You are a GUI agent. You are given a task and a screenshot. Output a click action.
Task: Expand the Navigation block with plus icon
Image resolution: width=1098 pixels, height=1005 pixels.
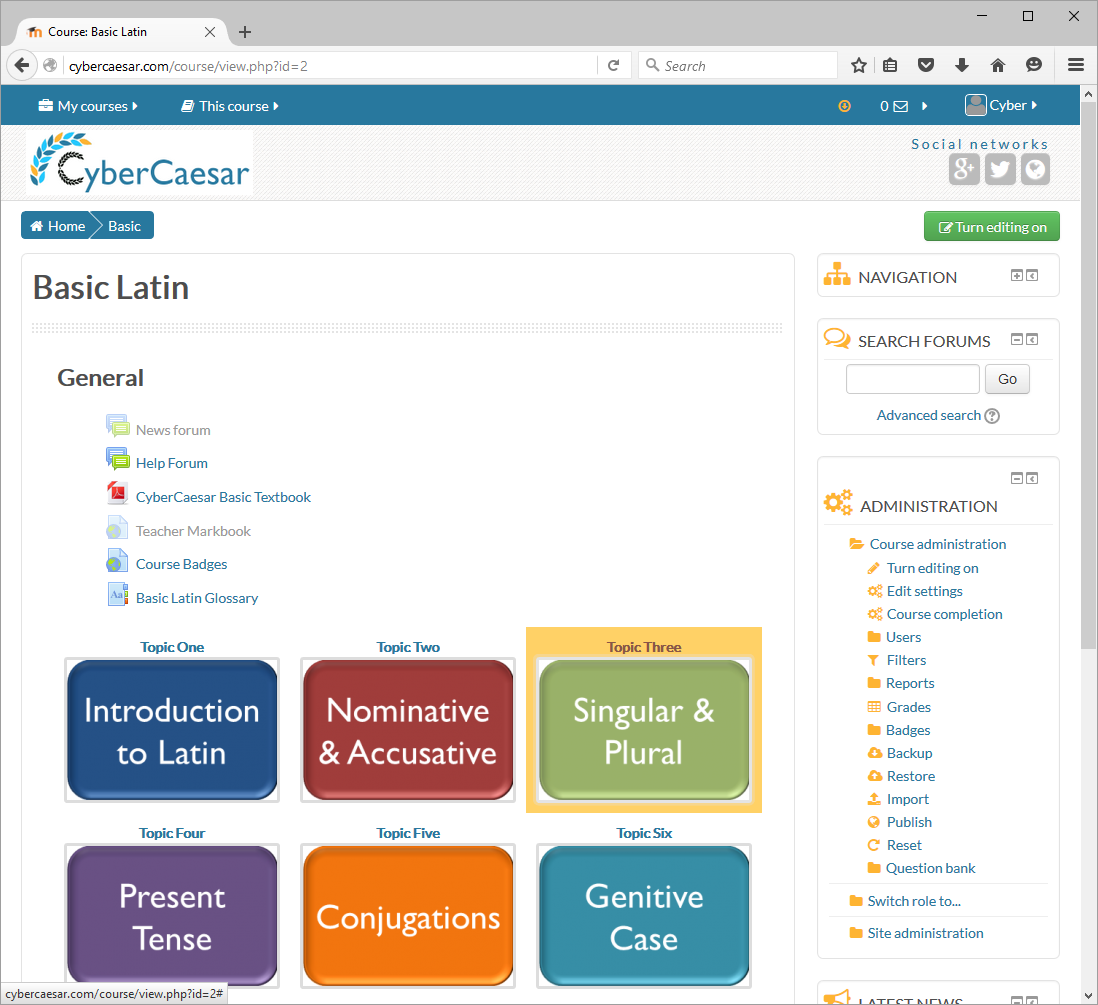click(x=1017, y=275)
